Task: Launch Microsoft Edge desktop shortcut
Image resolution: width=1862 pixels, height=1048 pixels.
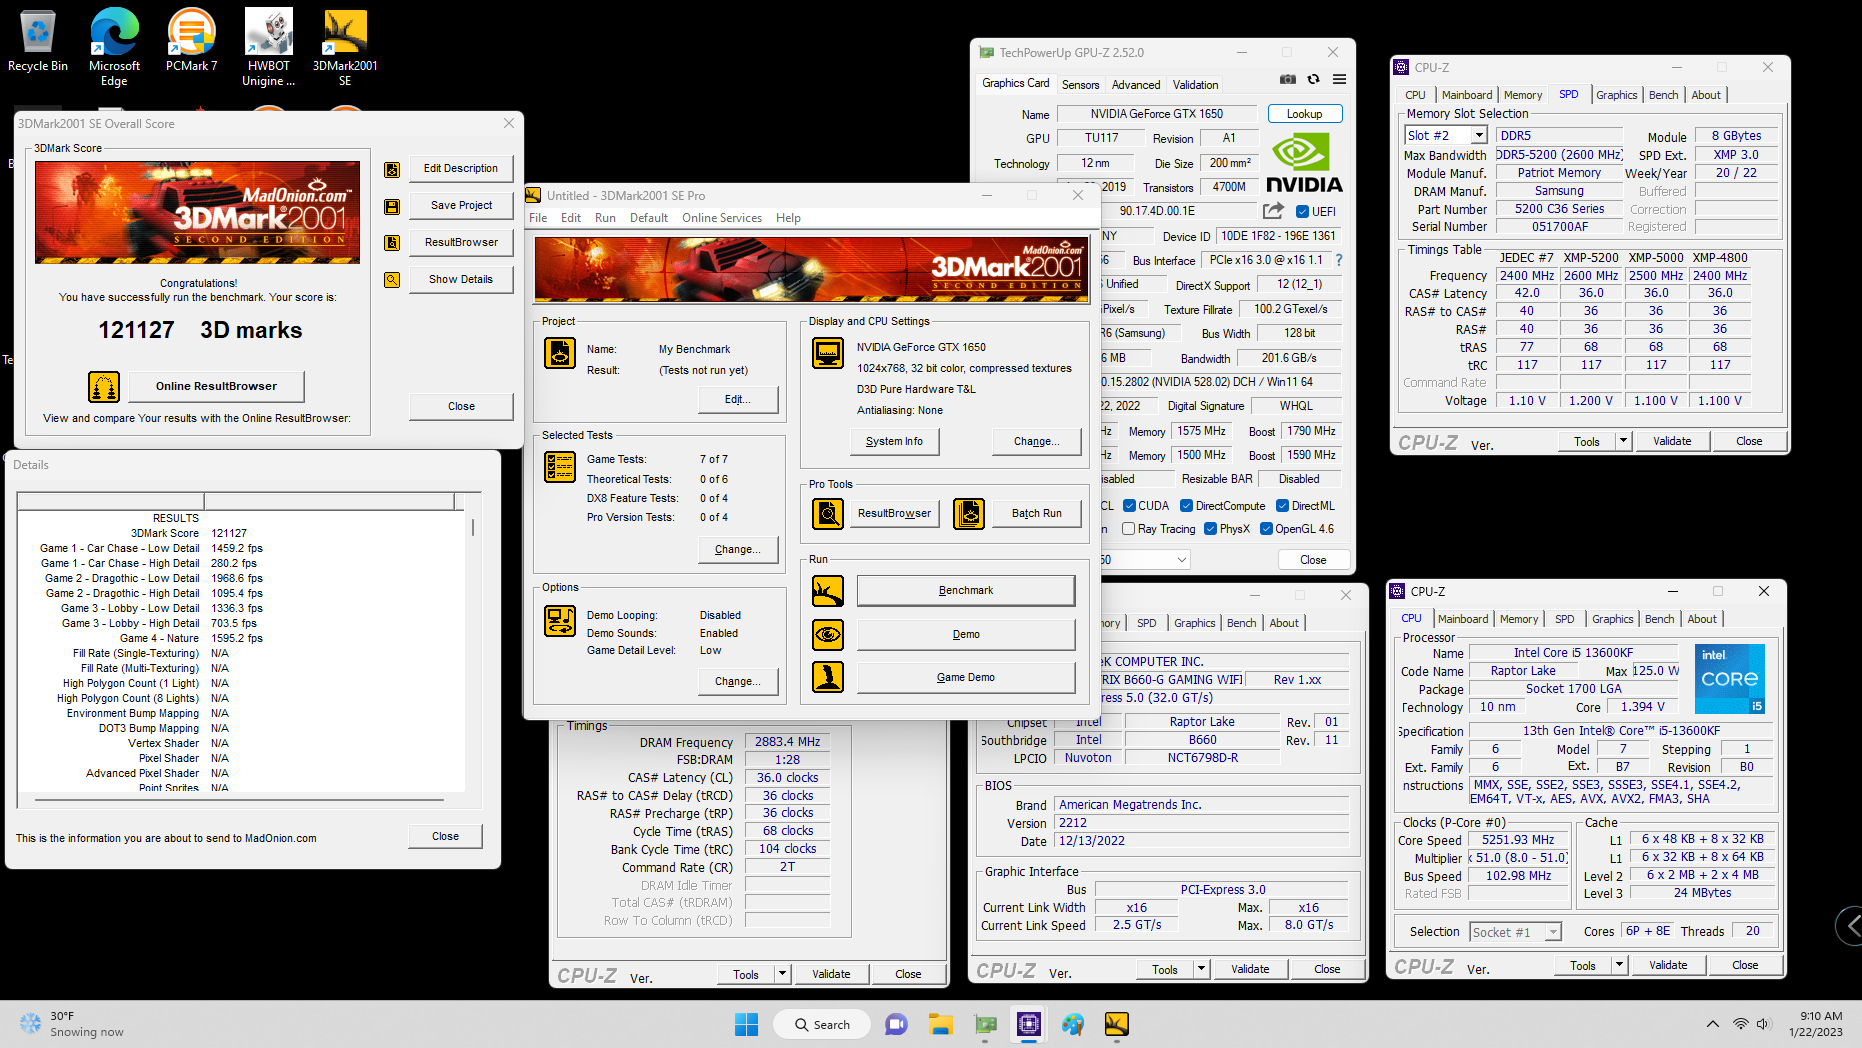Action: coord(114,48)
